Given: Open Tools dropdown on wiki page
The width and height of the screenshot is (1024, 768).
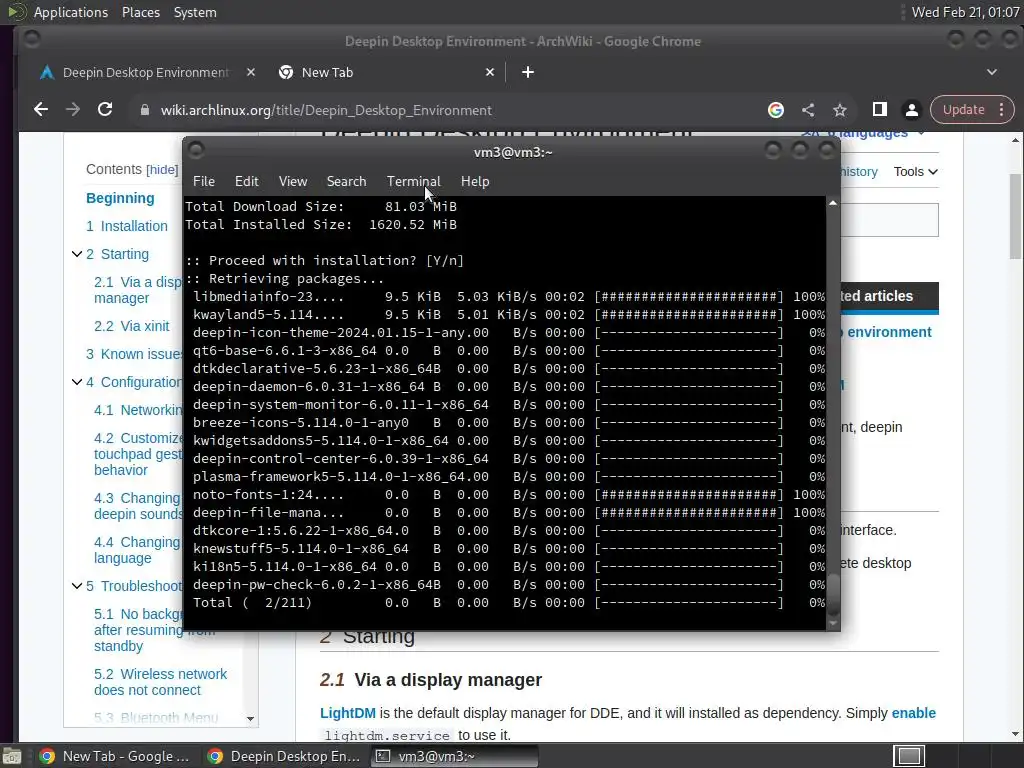Looking at the screenshot, I should [916, 172].
